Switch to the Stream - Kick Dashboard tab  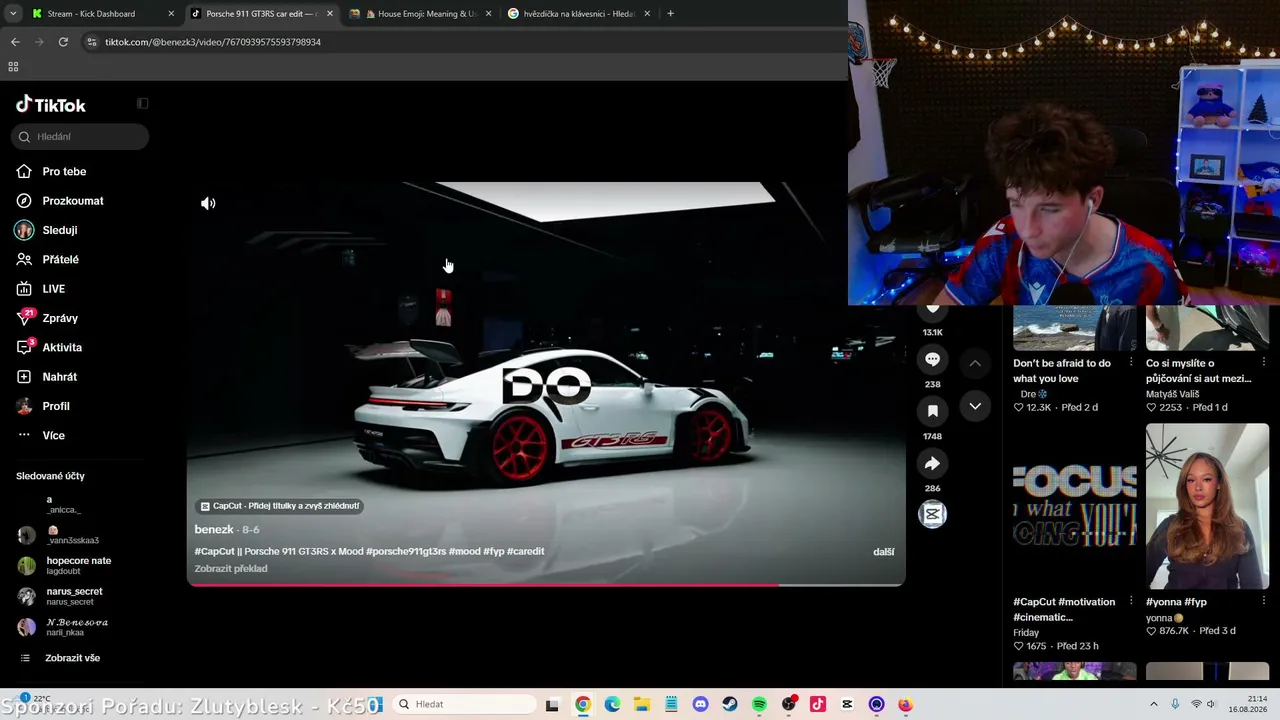(x=103, y=14)
